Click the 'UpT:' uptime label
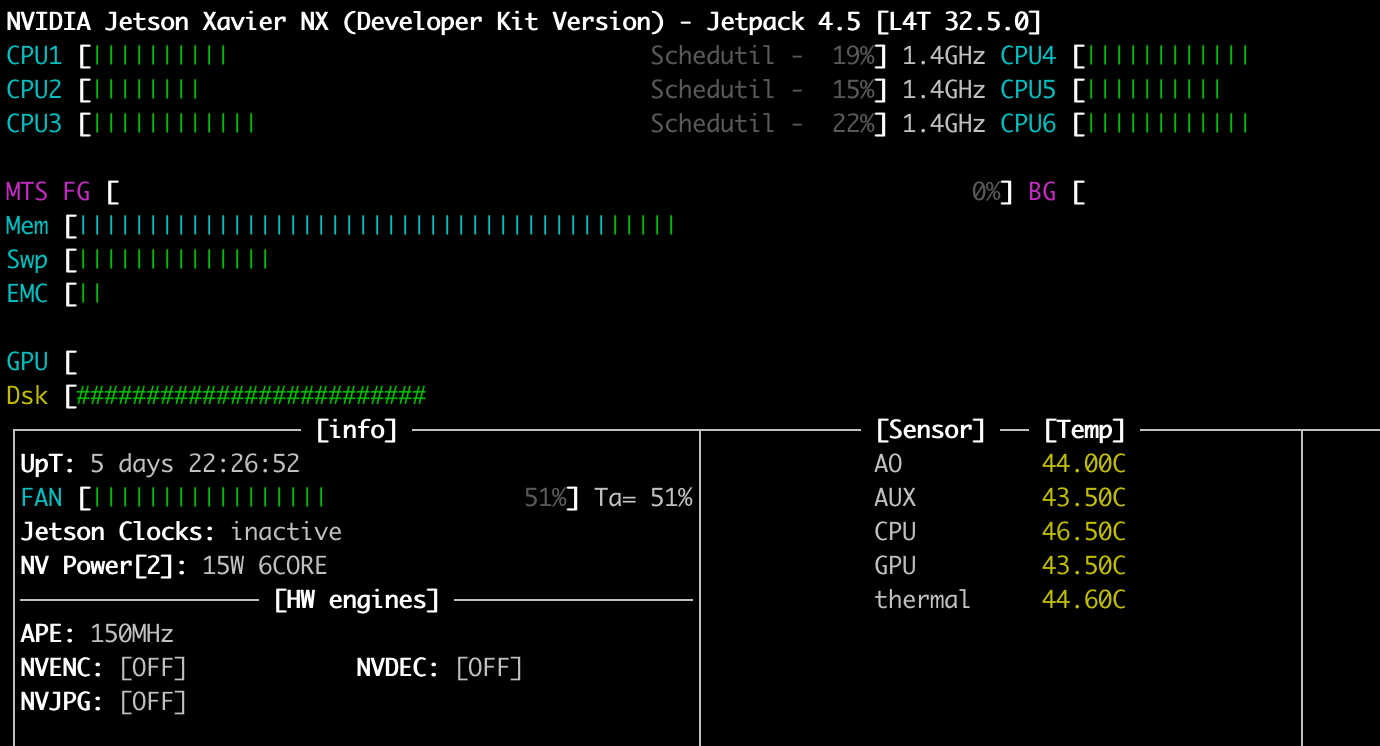The width and height of the screenshot is (1380, 746). point(48,464)
